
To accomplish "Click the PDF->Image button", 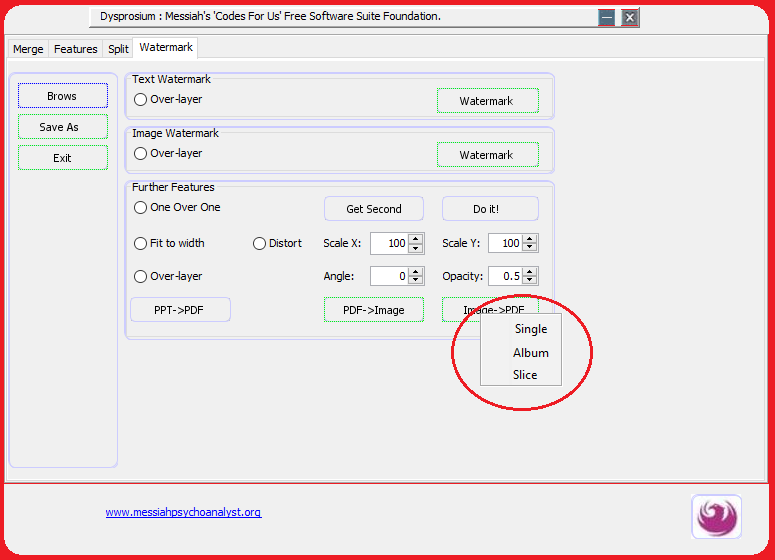I will pyautogui.click(x=374, y=310).
